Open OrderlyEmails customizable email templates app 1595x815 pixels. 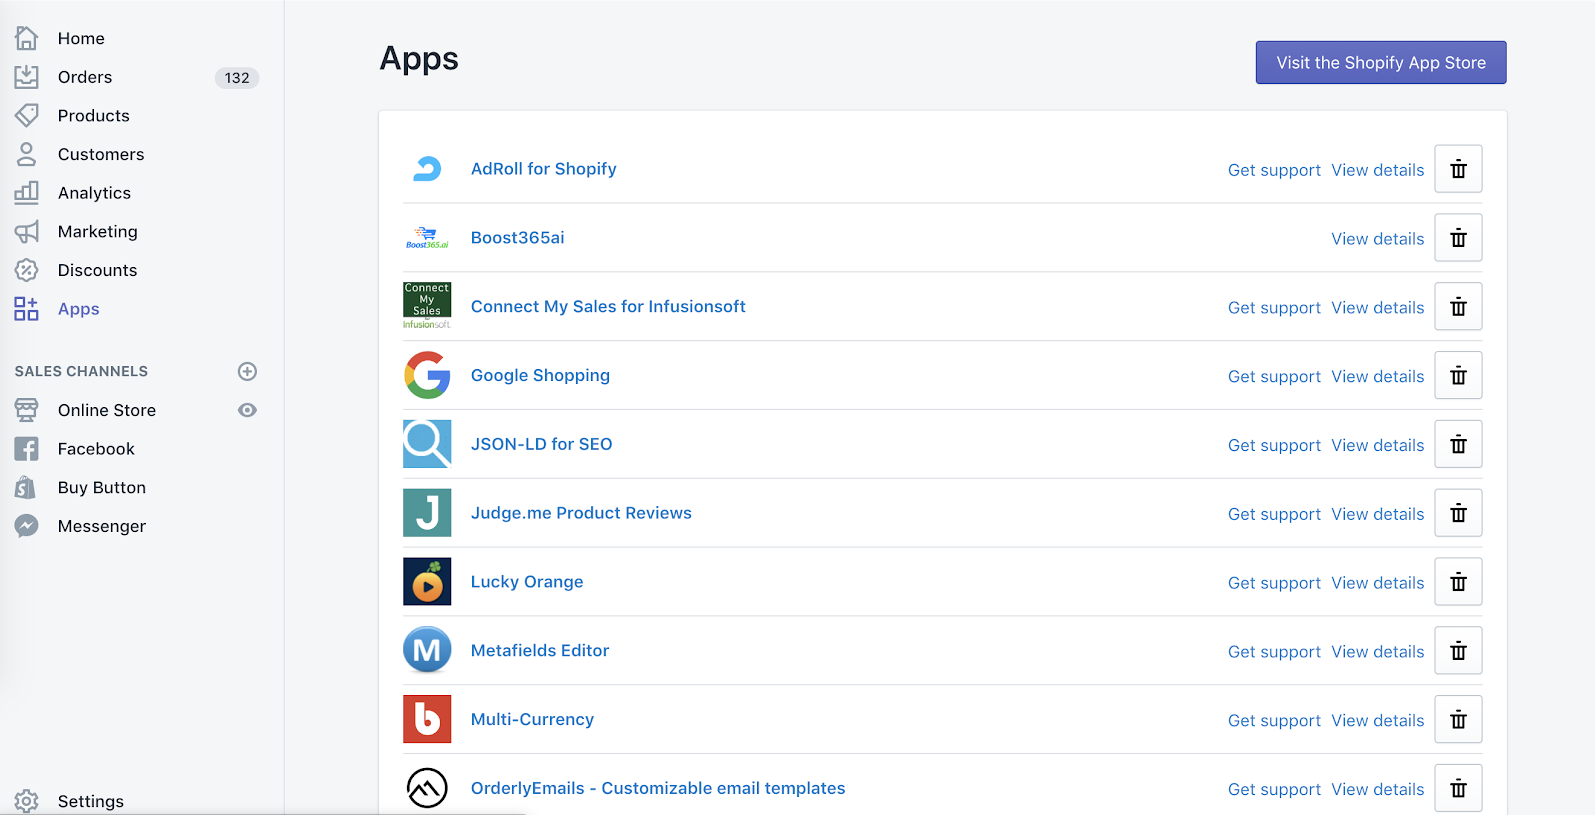coord(658,788)
